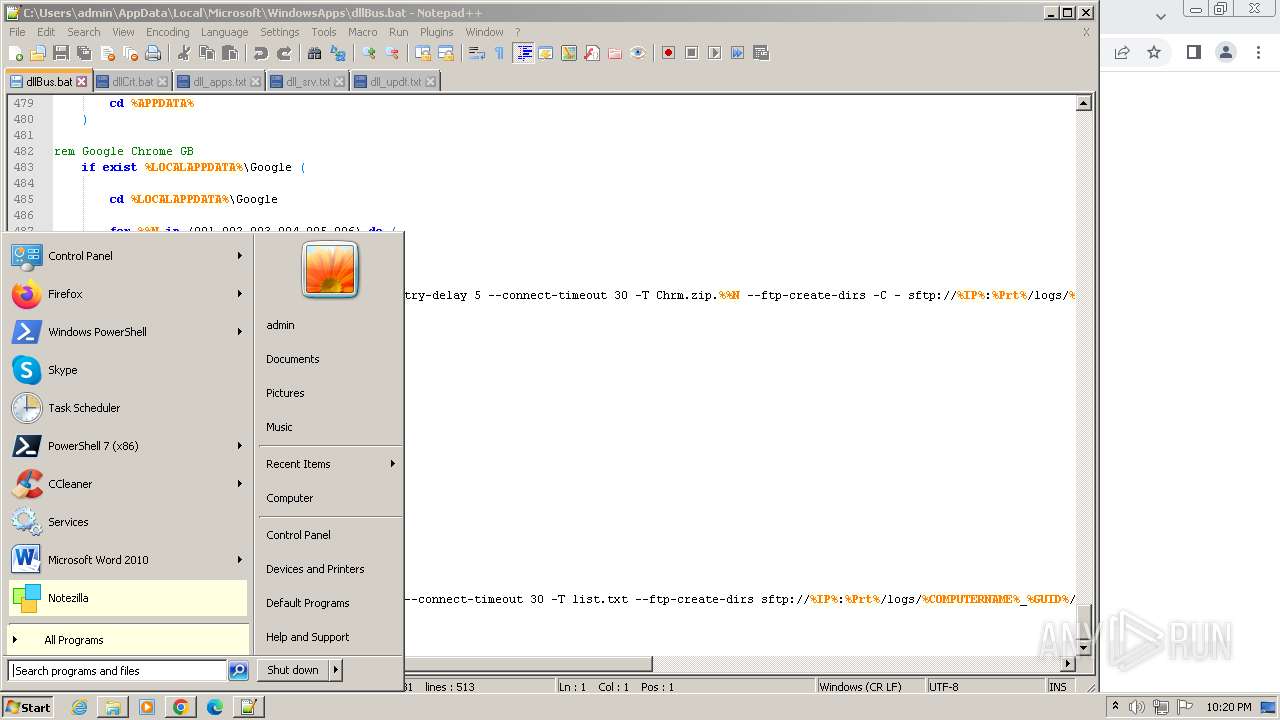
Task: Open Internet Explorer from taskbar
Action: pos(79,707)
